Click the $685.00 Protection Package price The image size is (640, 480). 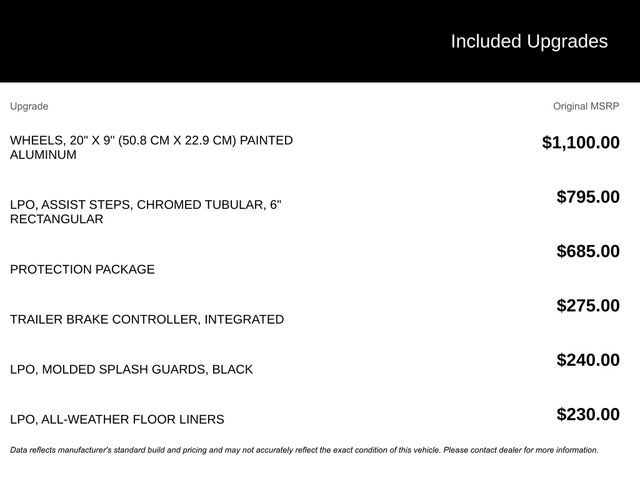coord(588,252)
